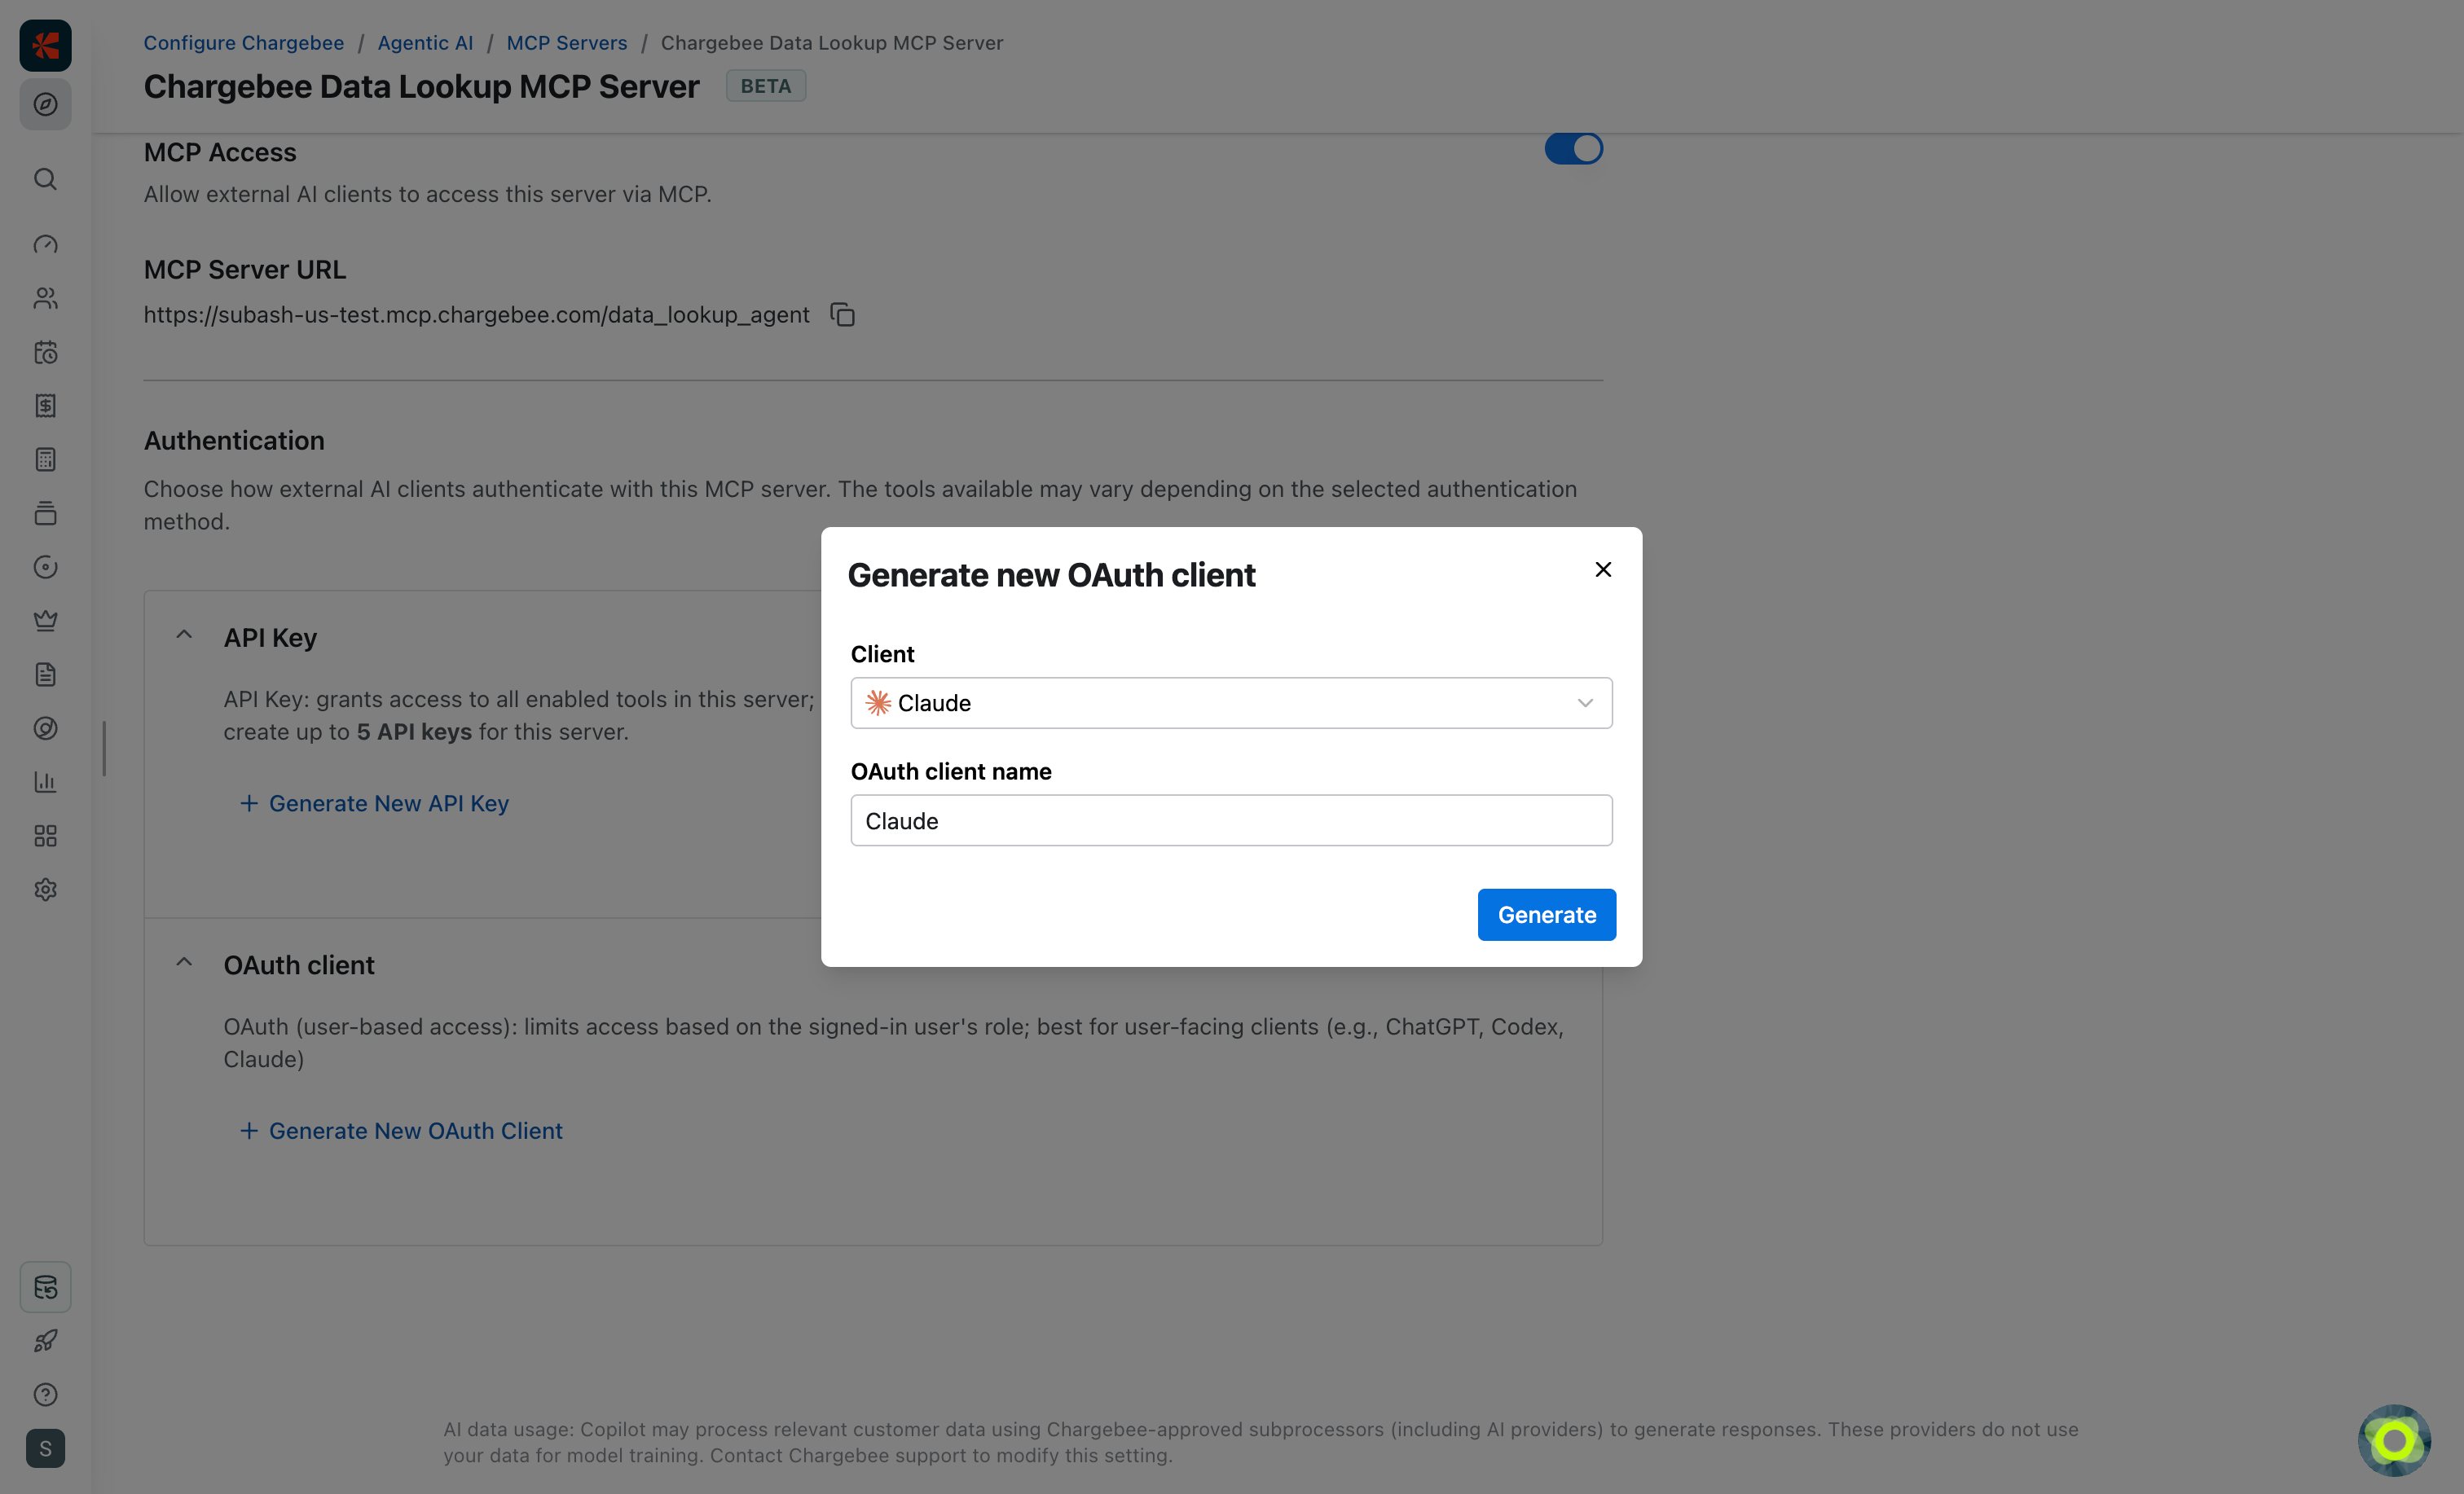
Task: Collapse the API Key section chevron
Action: pos(184,635)
